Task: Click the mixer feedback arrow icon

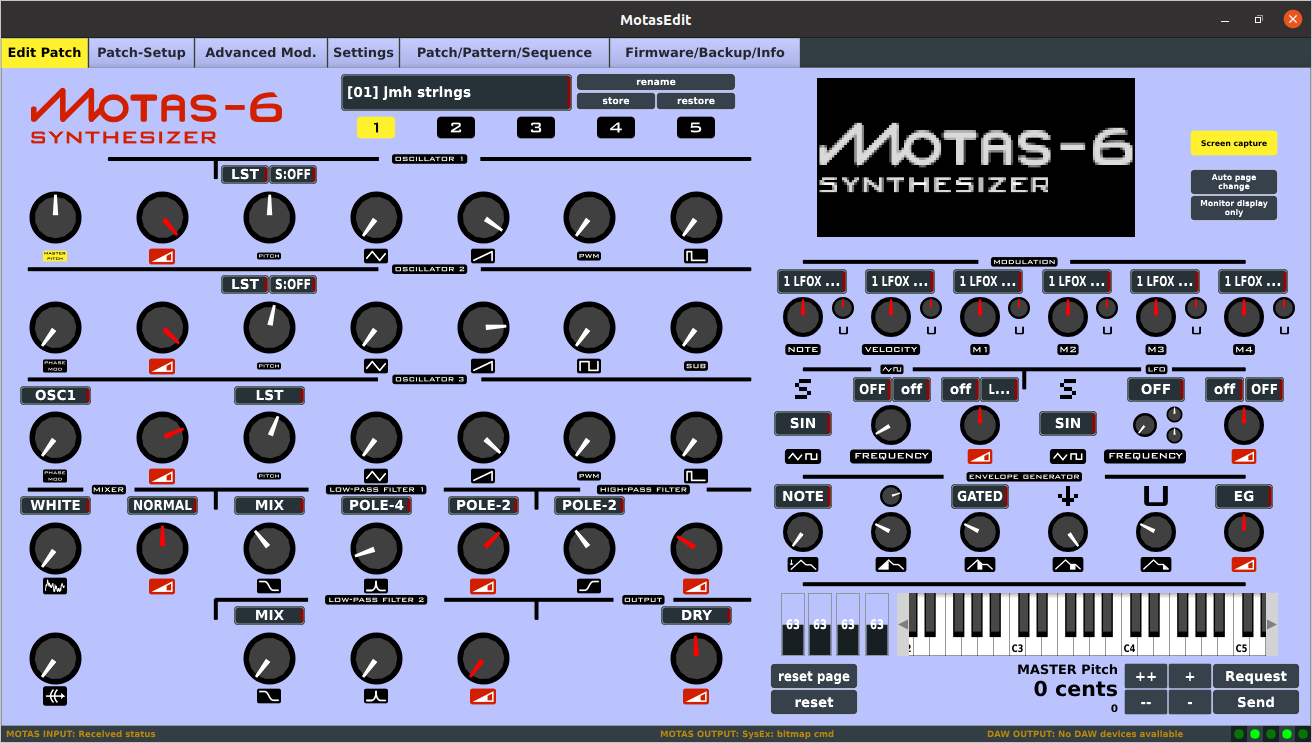Action: [55, 695]
